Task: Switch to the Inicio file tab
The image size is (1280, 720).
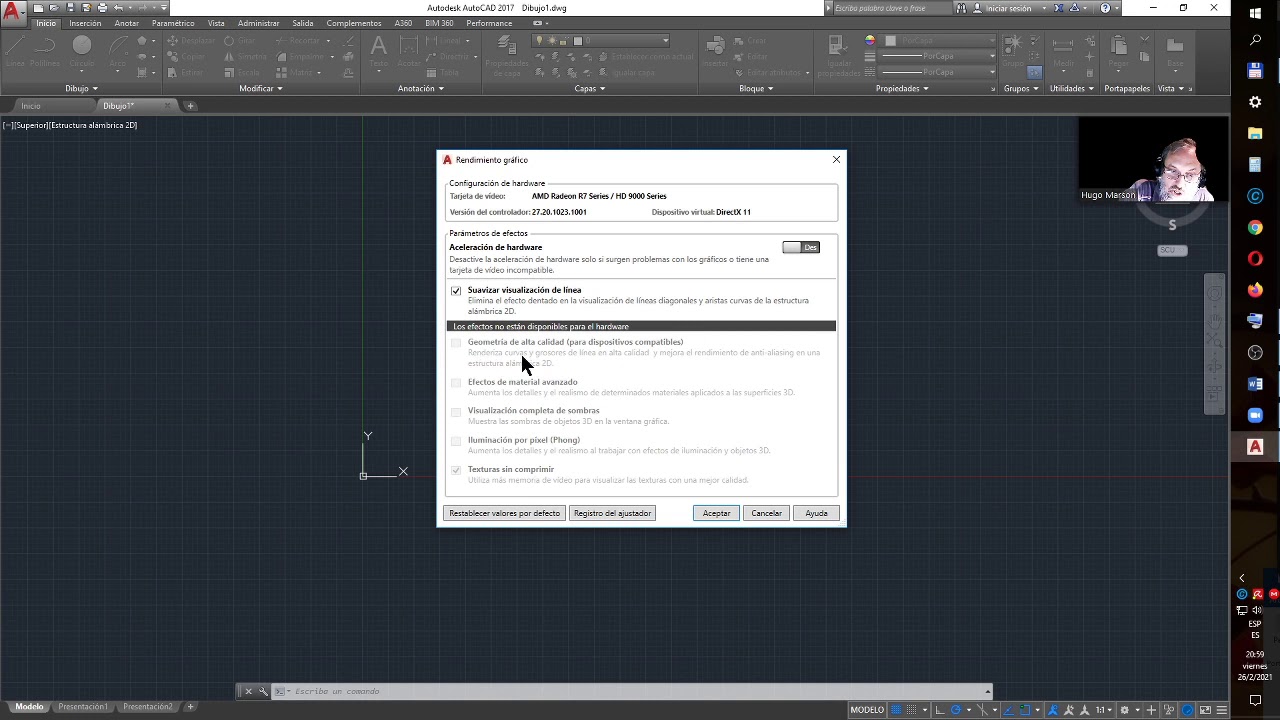Action: (x=31, y=106)
